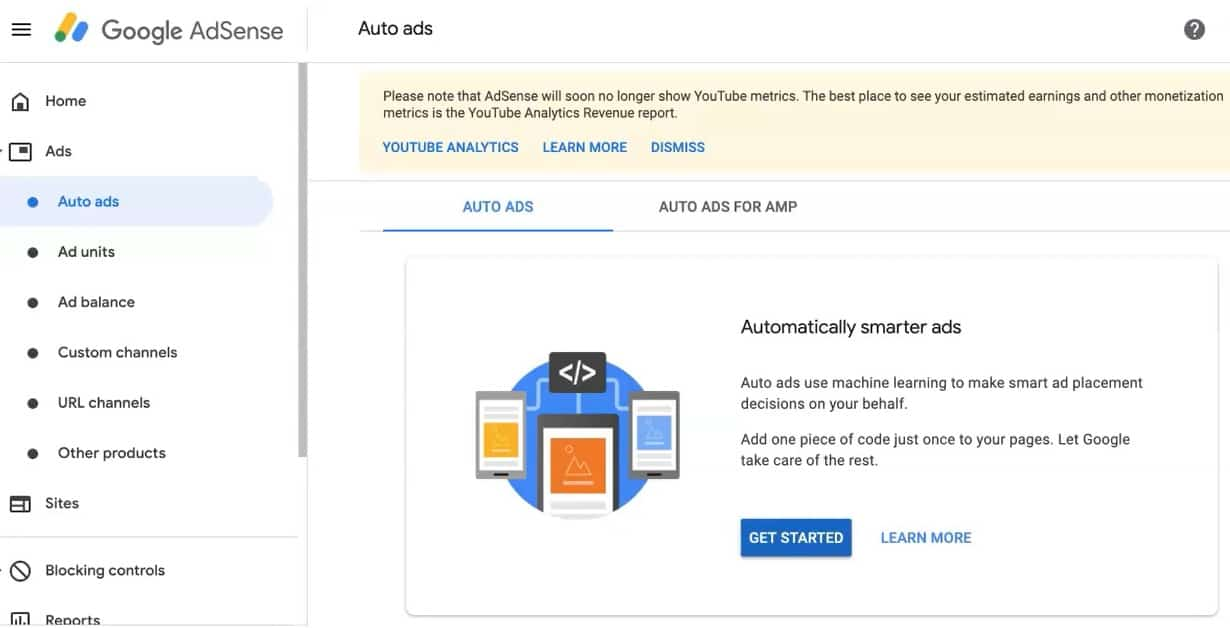This screenshot has height=628, width=1230.
Task: Select Ad units in sidebar
Action: click(x=136, y=252)
